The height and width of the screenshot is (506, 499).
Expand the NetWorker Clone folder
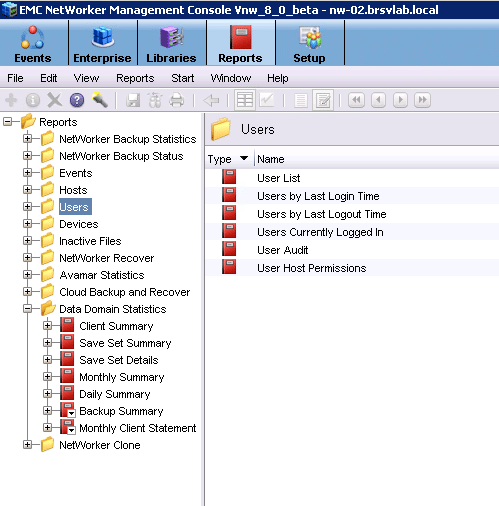28,445
